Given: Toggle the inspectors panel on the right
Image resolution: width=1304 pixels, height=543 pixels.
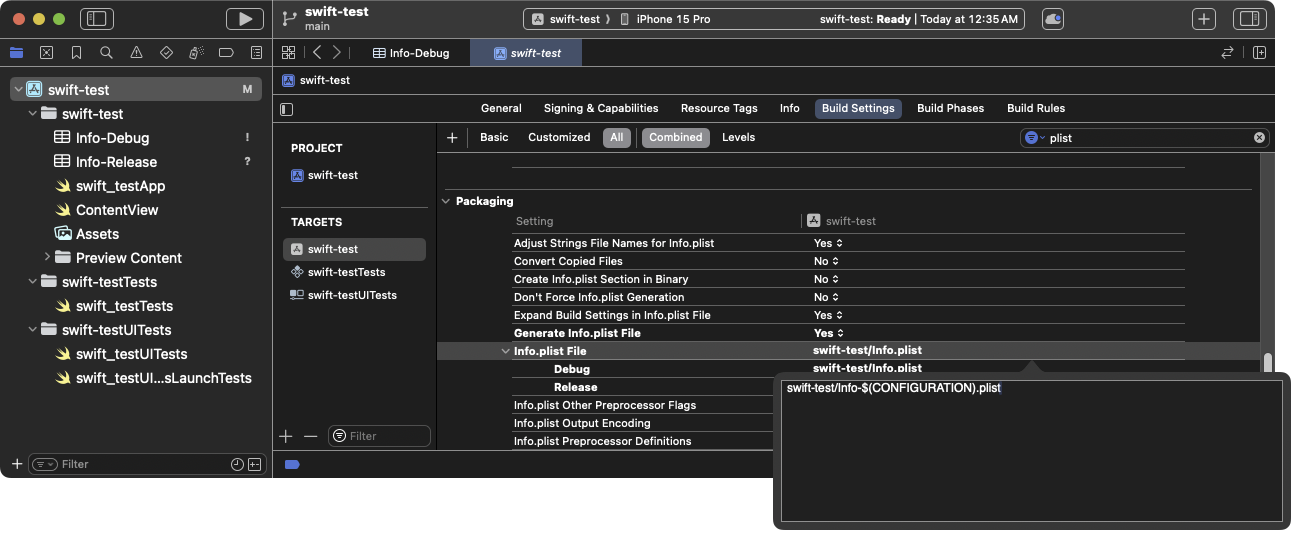Looking at the screenshot, I should pyautogui.click(x=1249, y=18).
